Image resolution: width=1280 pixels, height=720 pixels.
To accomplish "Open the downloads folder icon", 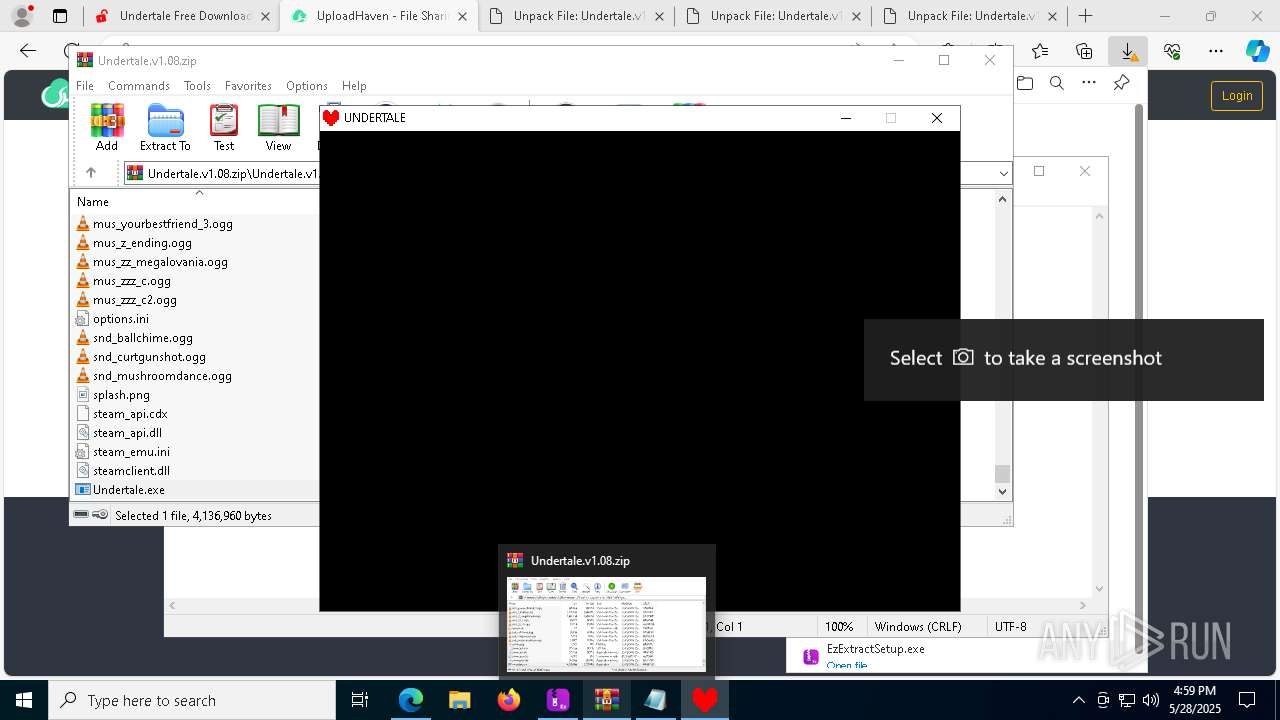I will [1025, 84].
